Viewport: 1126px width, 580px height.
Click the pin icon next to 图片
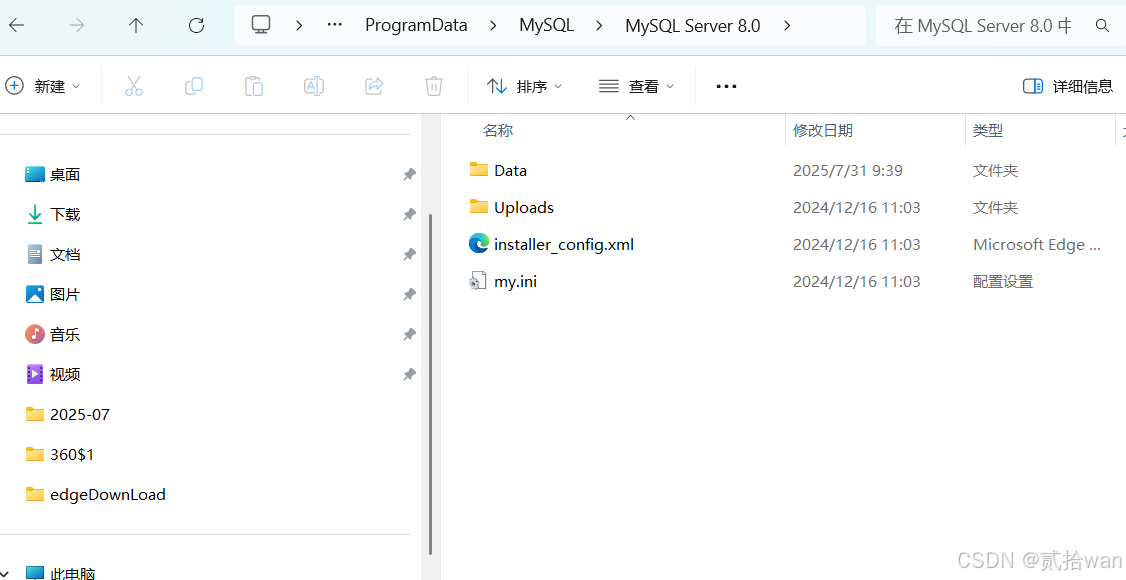tap(409, 294)
